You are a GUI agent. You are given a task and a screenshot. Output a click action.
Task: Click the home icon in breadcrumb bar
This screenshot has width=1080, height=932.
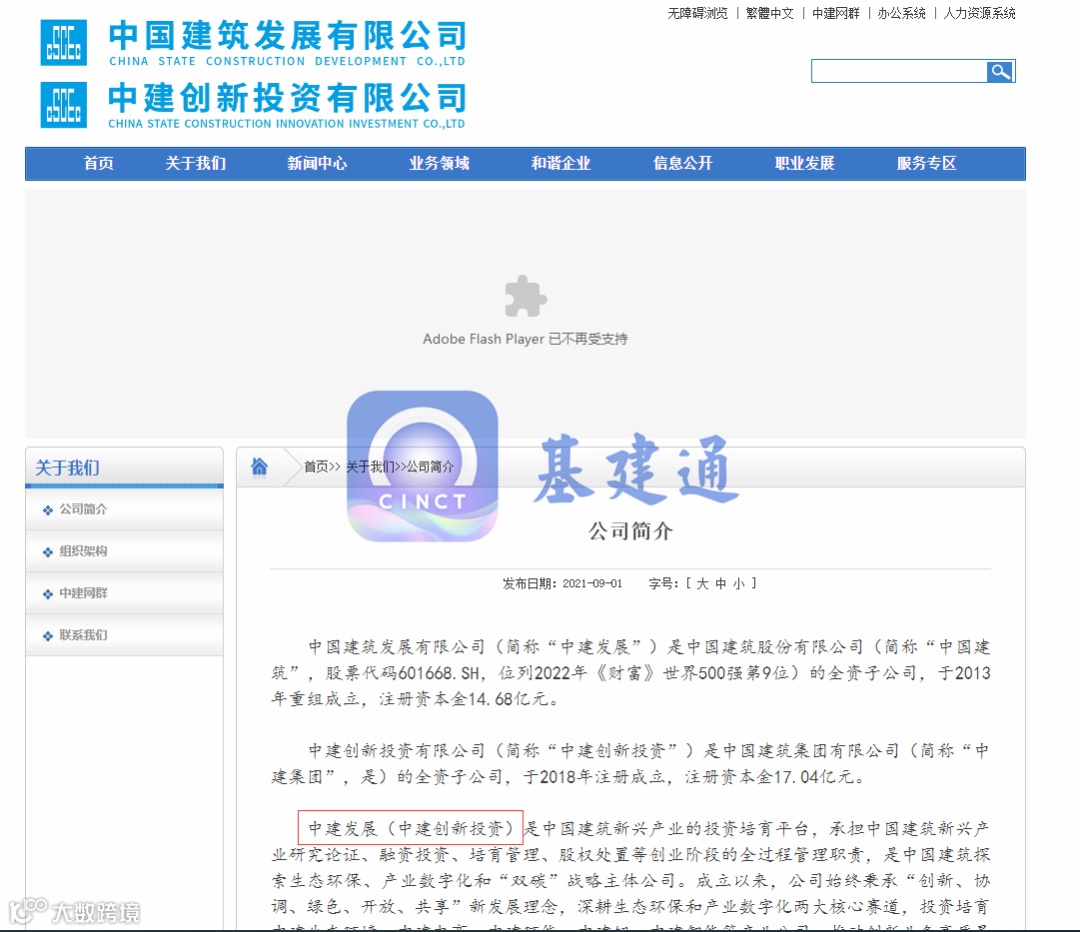259,467
